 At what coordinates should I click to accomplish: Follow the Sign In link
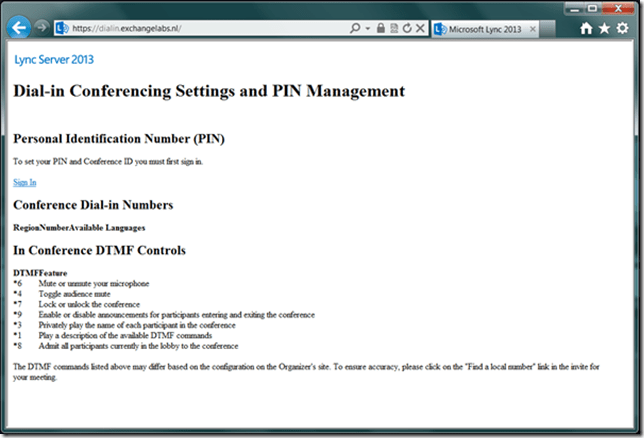click(x=25, y=182)
